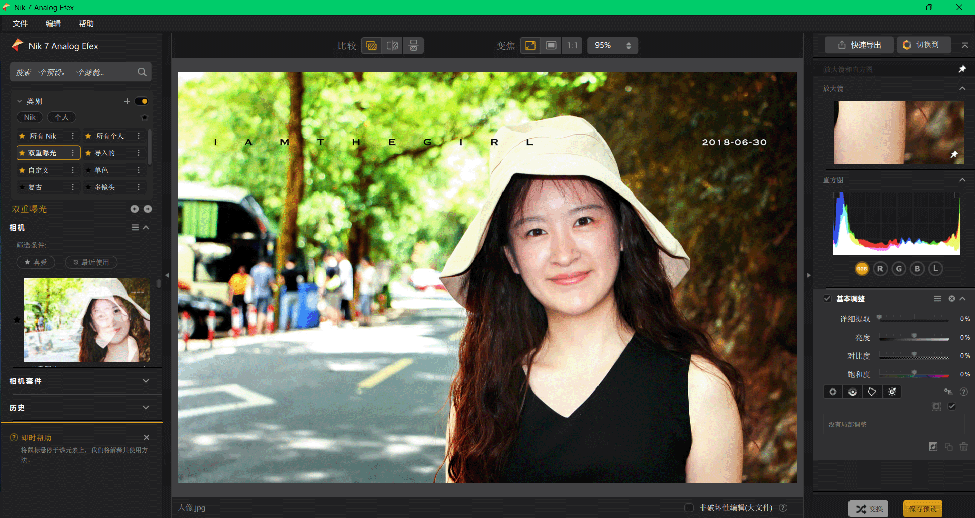Viewport: 975px width, 518px height.
Task: Uncheck the 基本调整 filter checkbox
Action: point(827,298)
